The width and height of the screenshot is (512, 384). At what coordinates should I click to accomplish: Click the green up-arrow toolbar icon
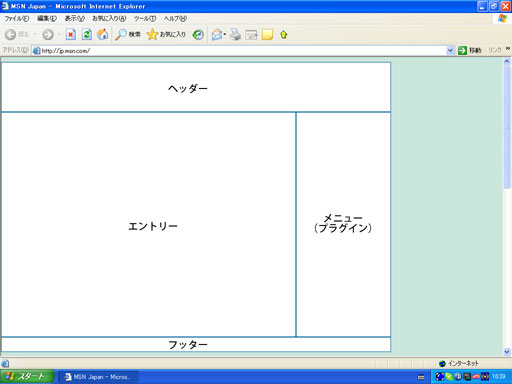click(284, 35)
